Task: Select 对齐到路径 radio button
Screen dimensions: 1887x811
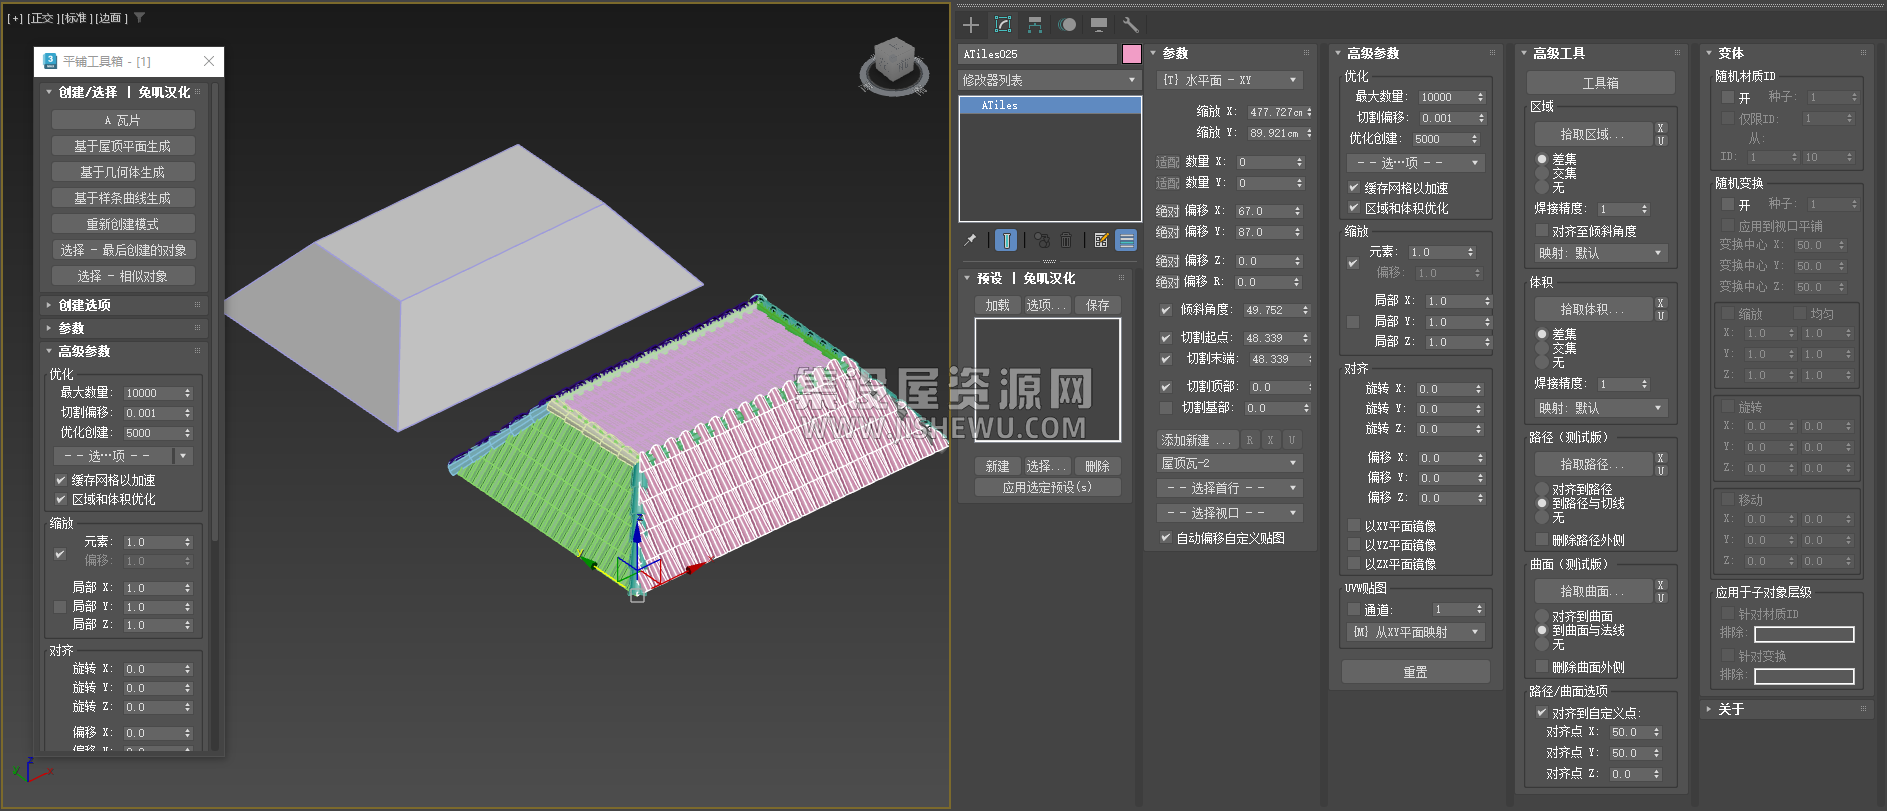Action: 1542,489
